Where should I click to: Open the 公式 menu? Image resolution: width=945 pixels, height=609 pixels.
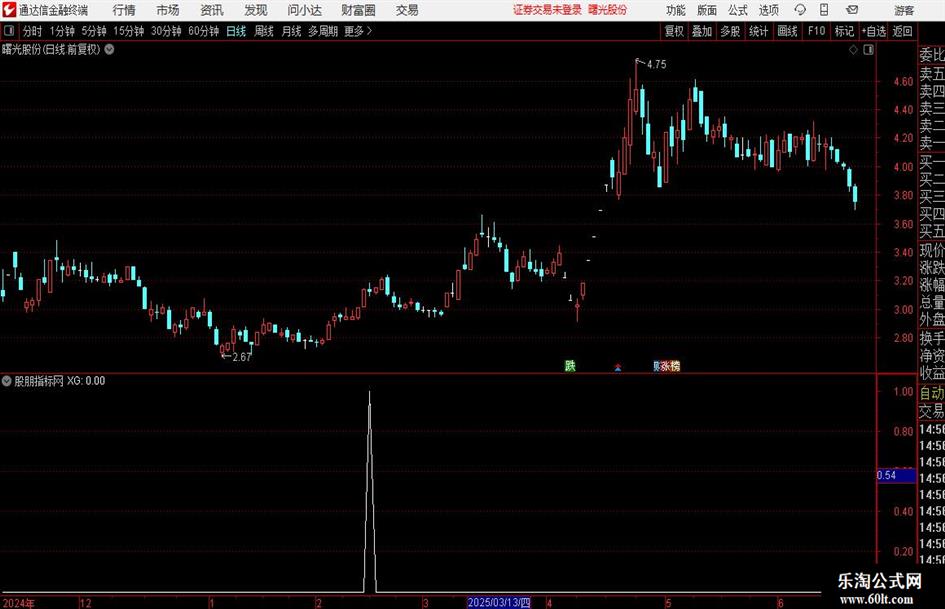point(738,10)
